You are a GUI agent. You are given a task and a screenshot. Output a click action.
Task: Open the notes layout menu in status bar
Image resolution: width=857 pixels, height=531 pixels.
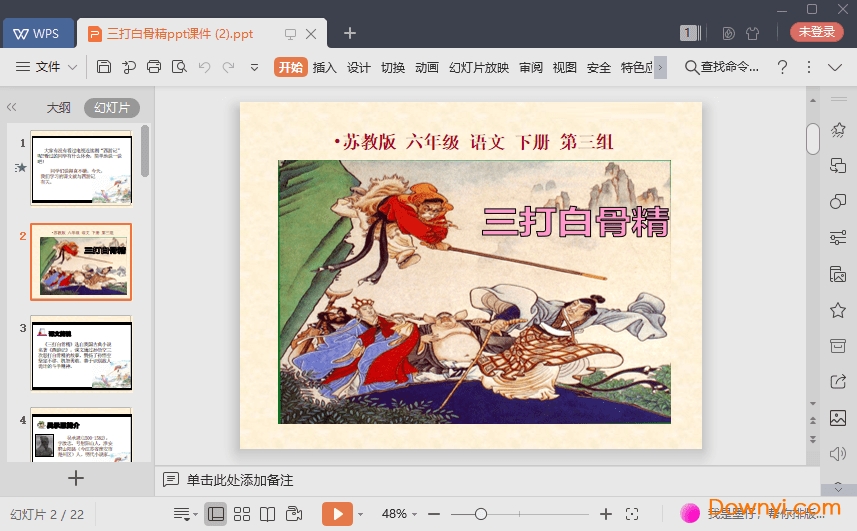185,514
